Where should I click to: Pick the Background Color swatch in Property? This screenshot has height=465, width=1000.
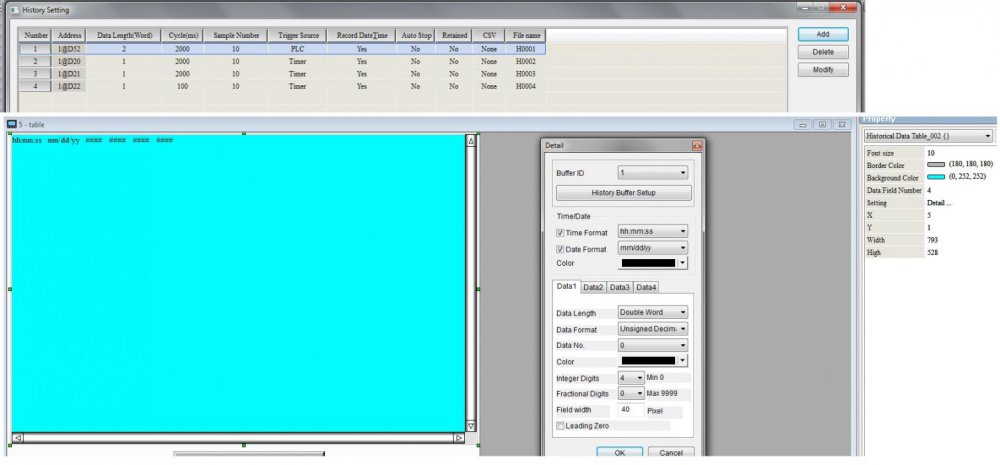[936, 177]
